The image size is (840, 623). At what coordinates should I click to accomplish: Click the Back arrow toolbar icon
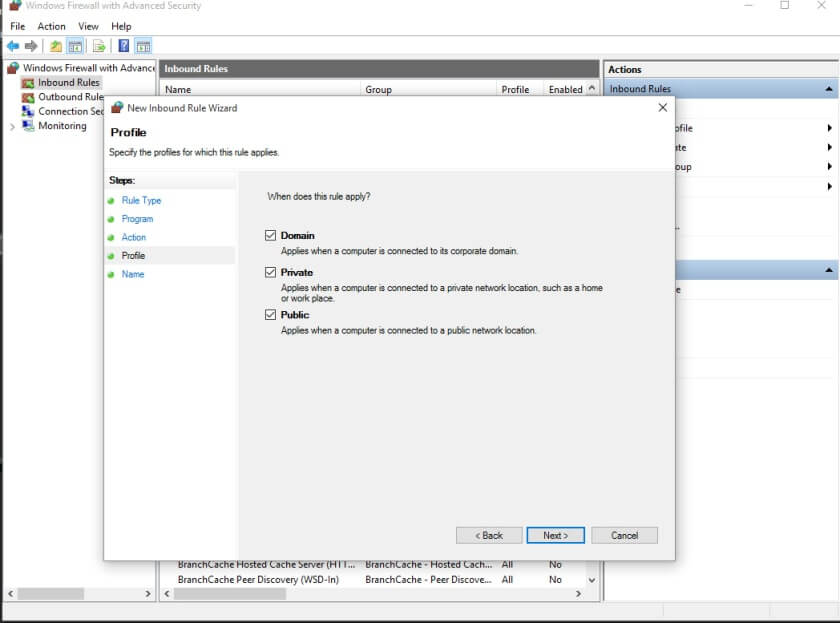click(13, 46)
